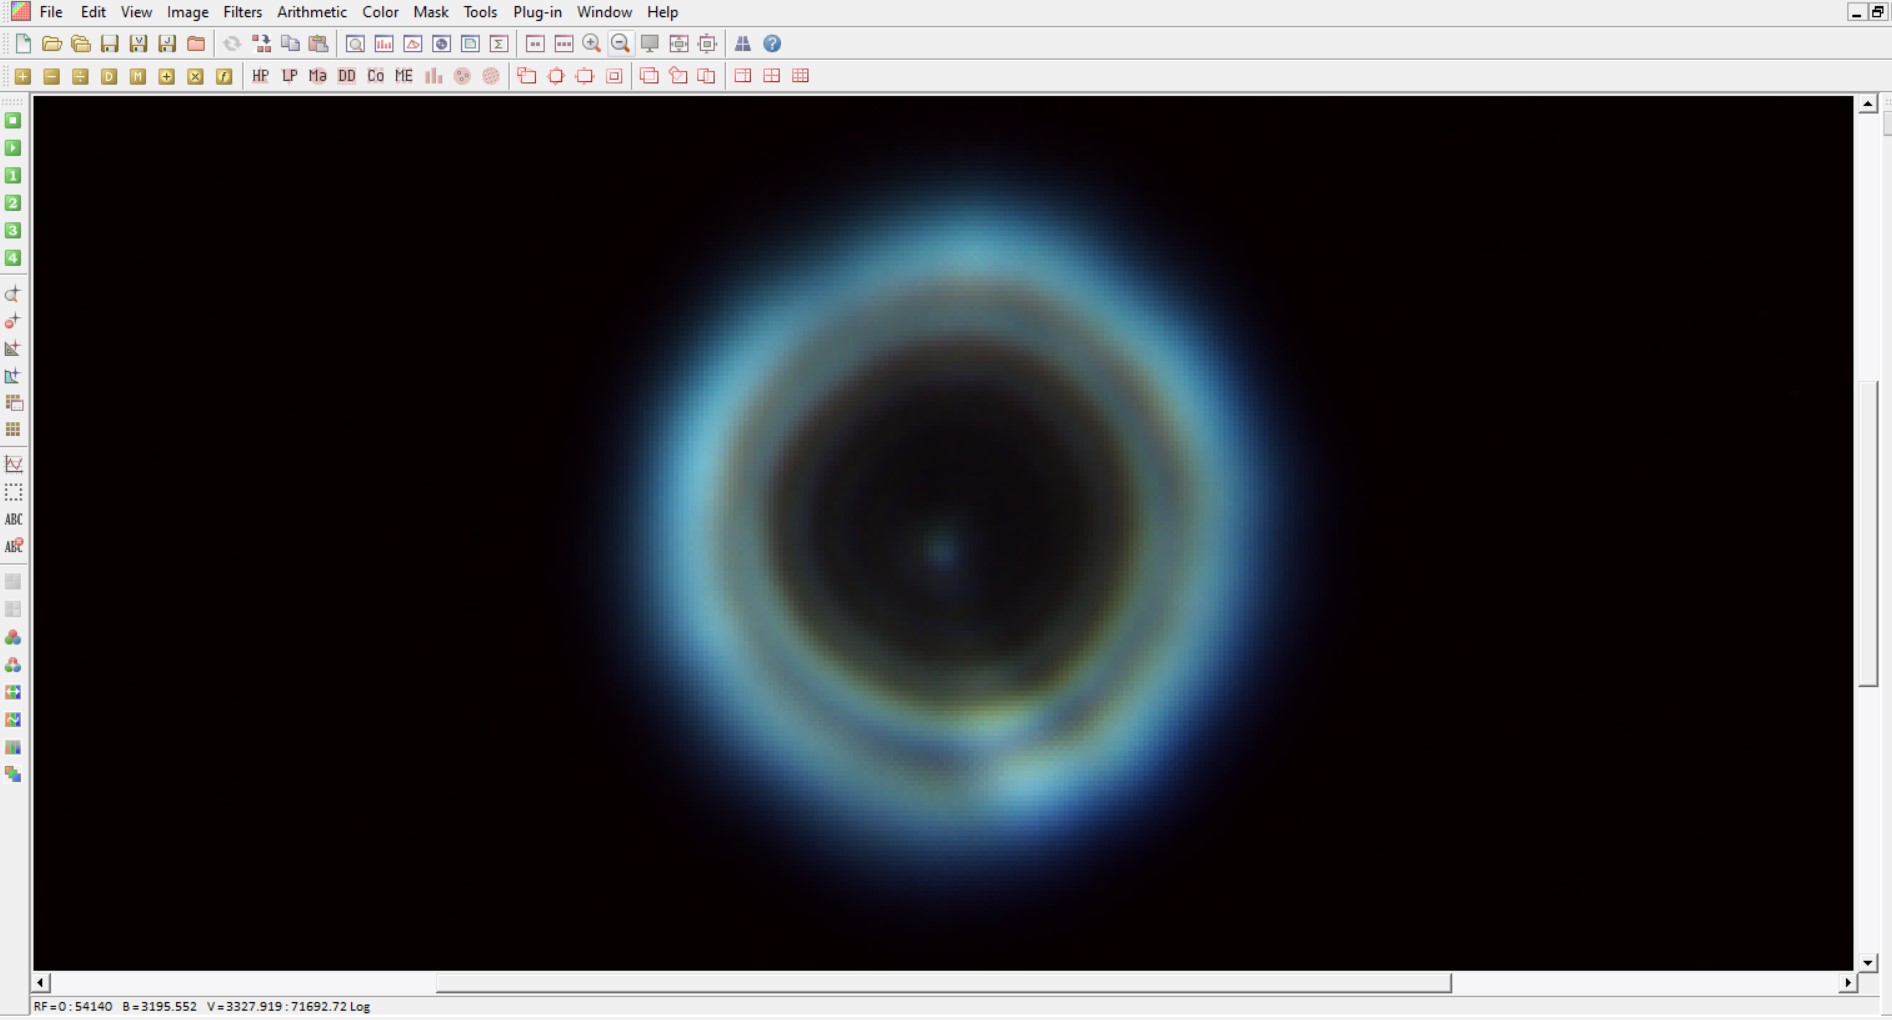This screenshot has height=1020, width=1892.
Task: Click the gold f function icon
Action: coord(225,76)
